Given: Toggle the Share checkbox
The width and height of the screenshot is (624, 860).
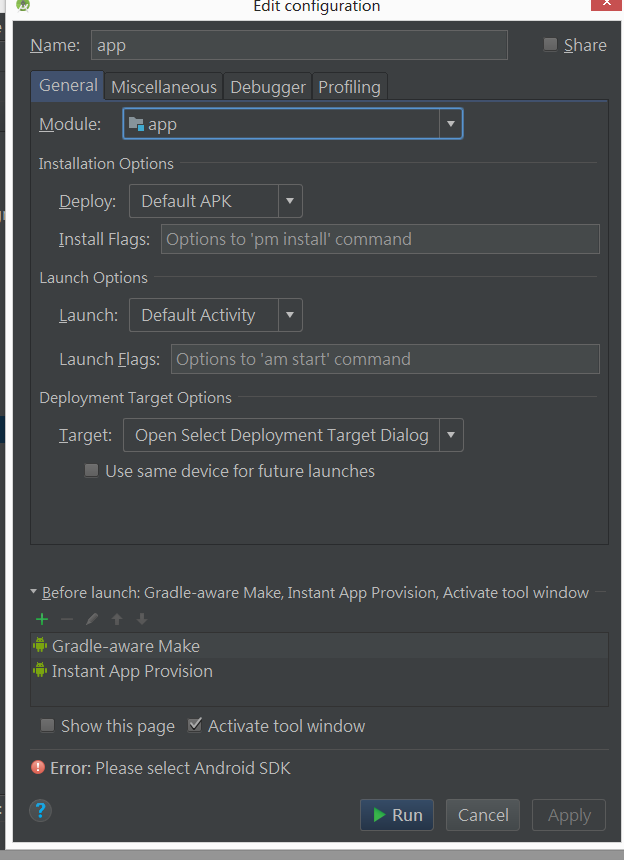Looking at the screenshot, I should pos(550,44).
